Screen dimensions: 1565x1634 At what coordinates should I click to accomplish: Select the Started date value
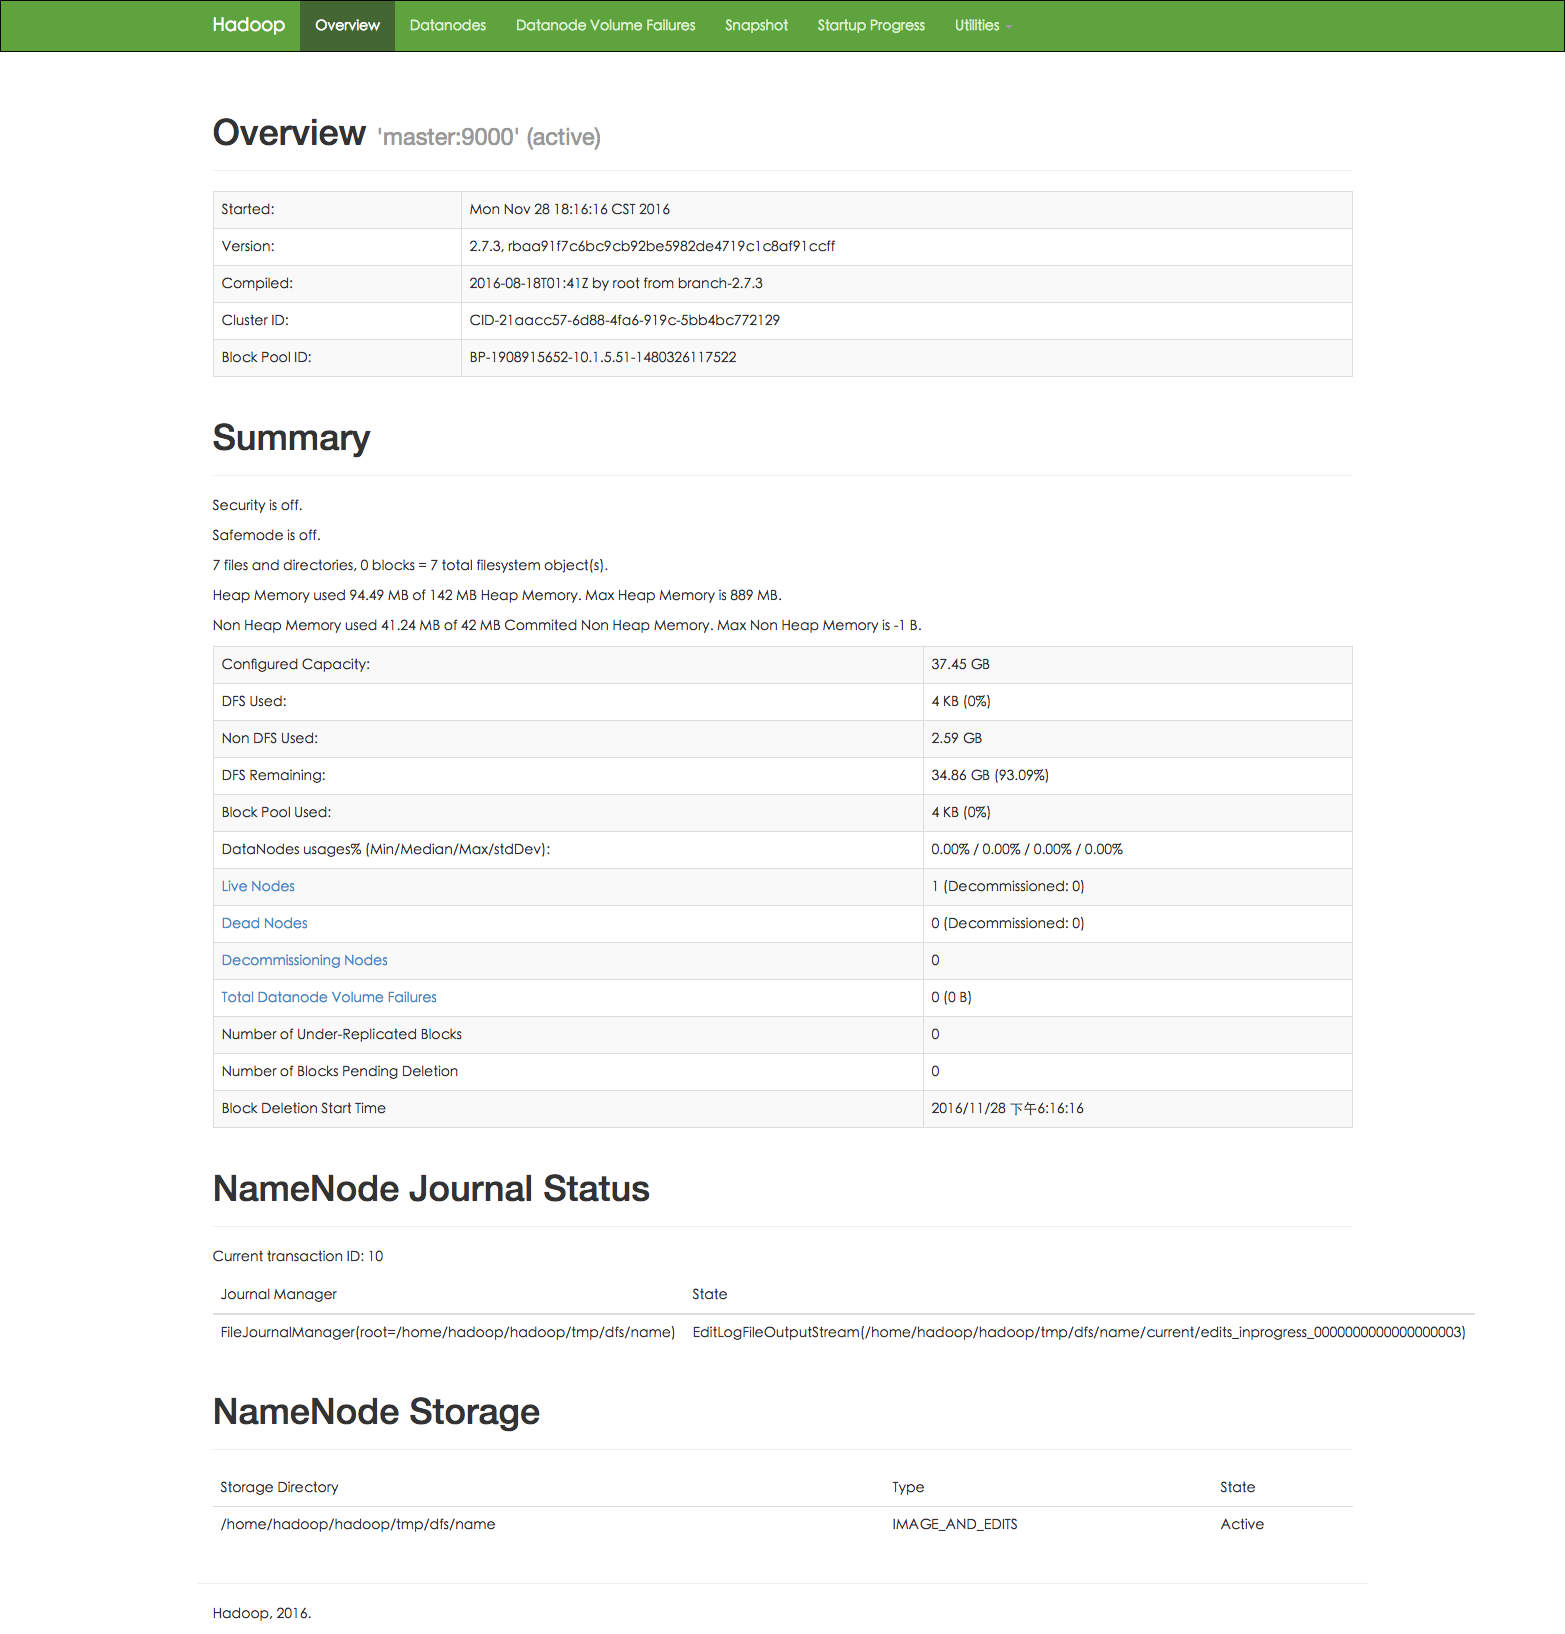569,209
